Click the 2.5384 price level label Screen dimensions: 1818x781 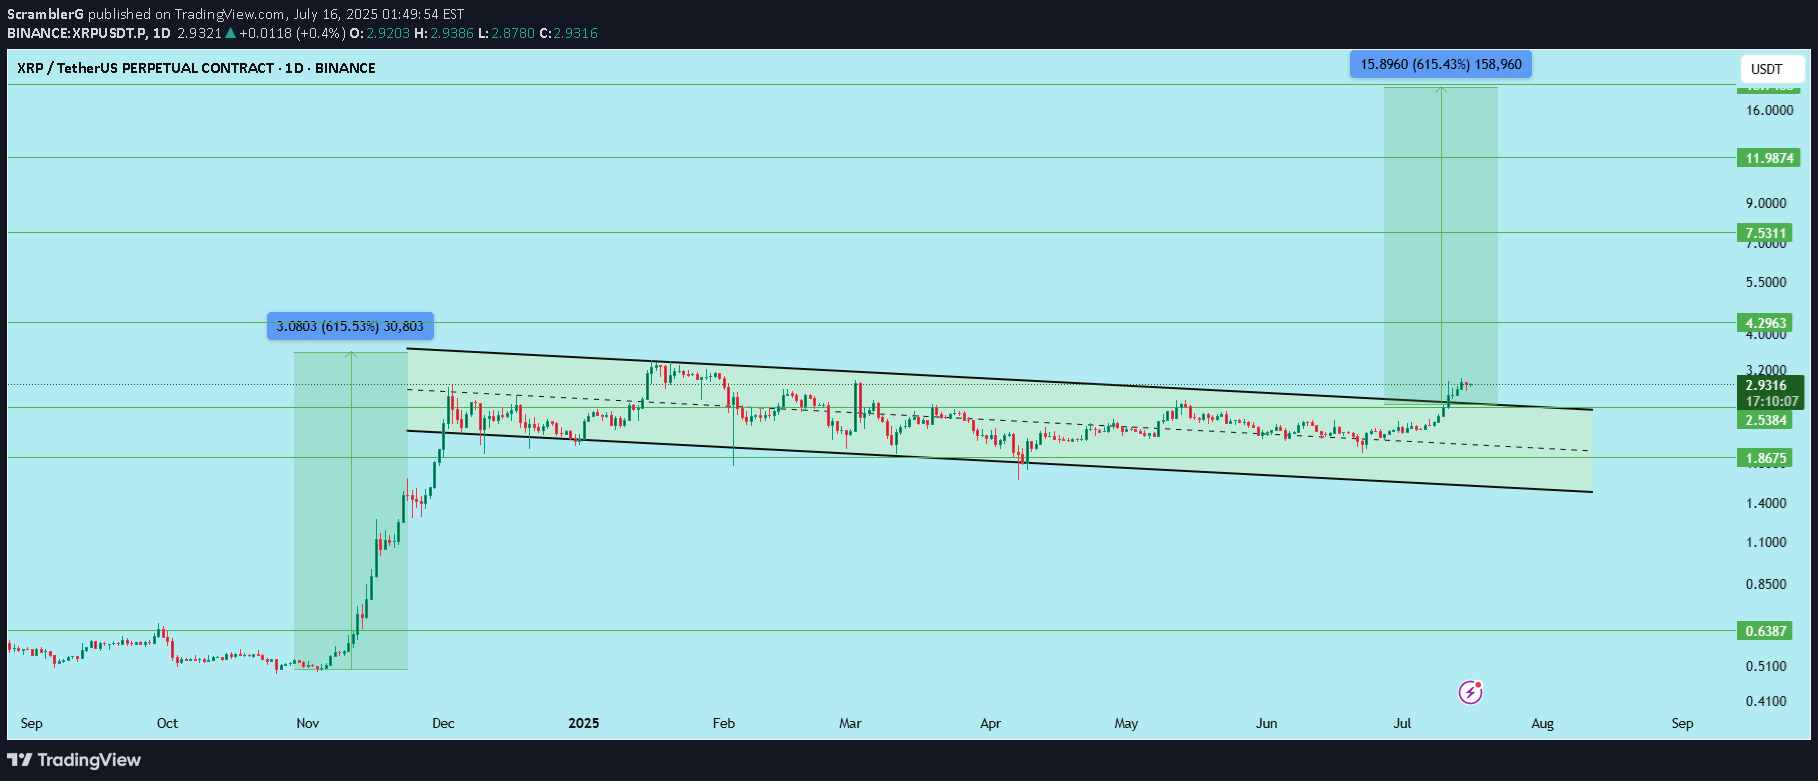coord(1766,420)
